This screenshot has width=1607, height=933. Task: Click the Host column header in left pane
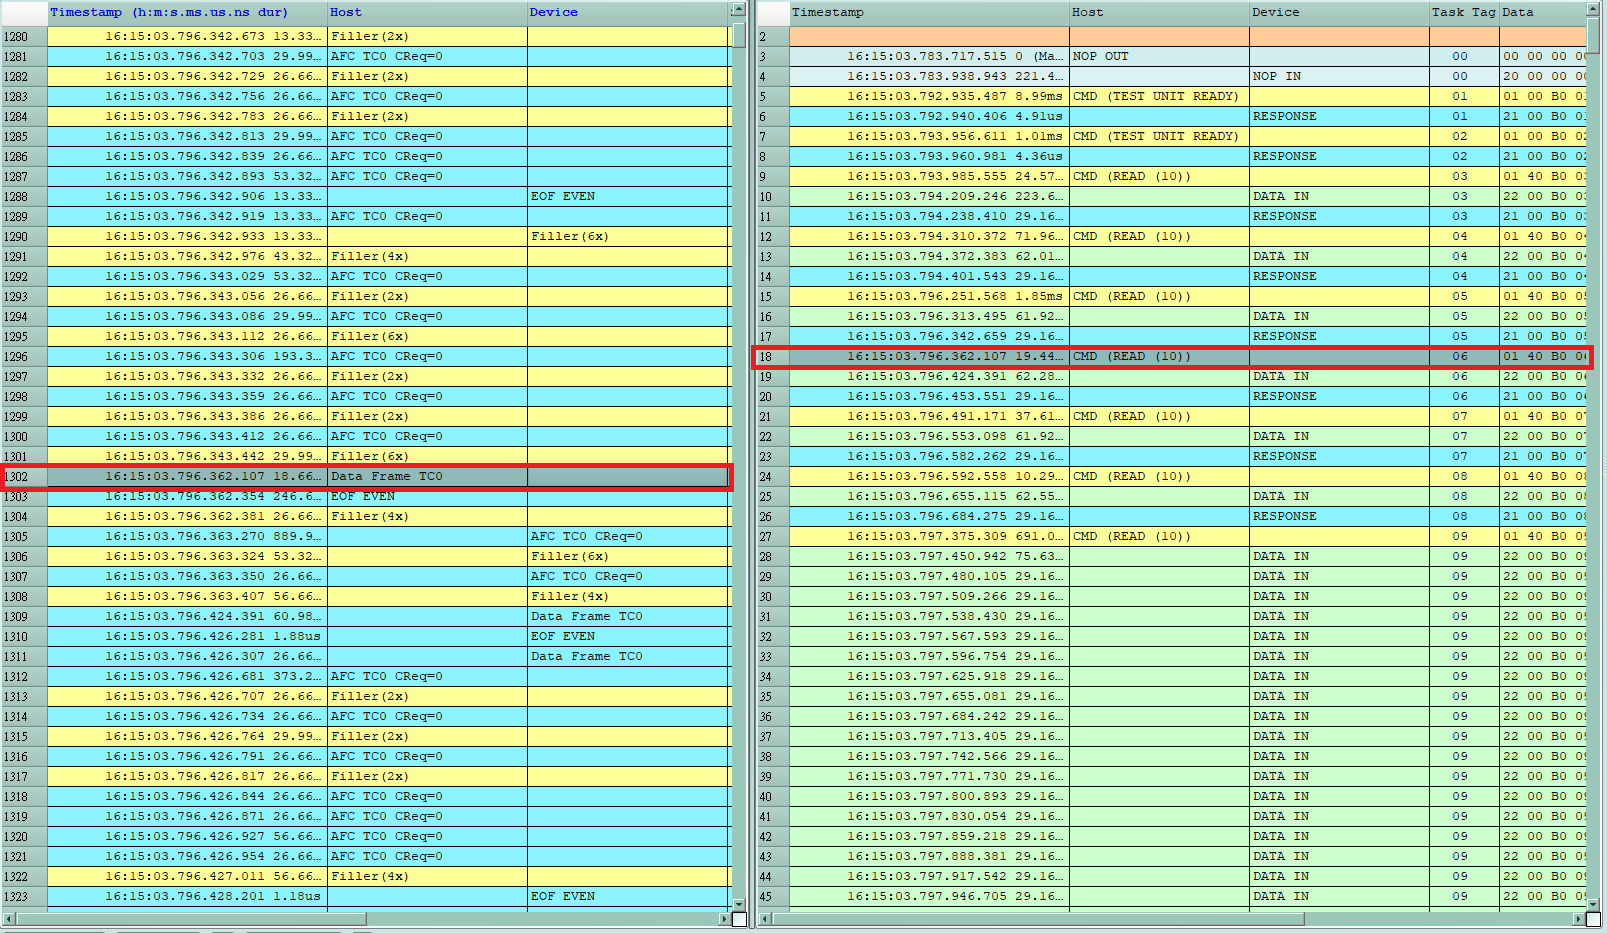tap(428, 12)
